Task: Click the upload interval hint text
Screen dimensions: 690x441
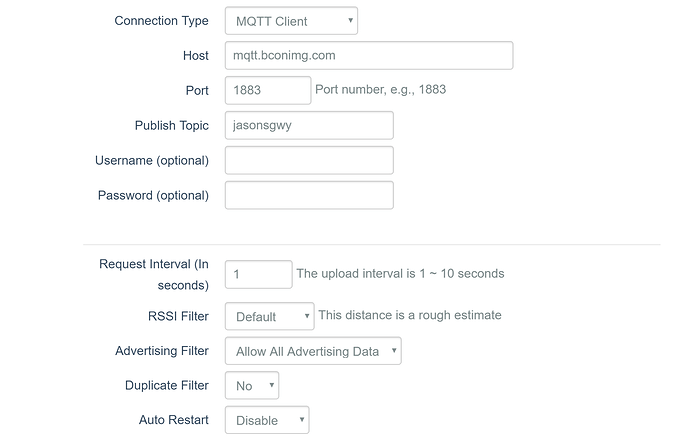Action: point(400,273)
